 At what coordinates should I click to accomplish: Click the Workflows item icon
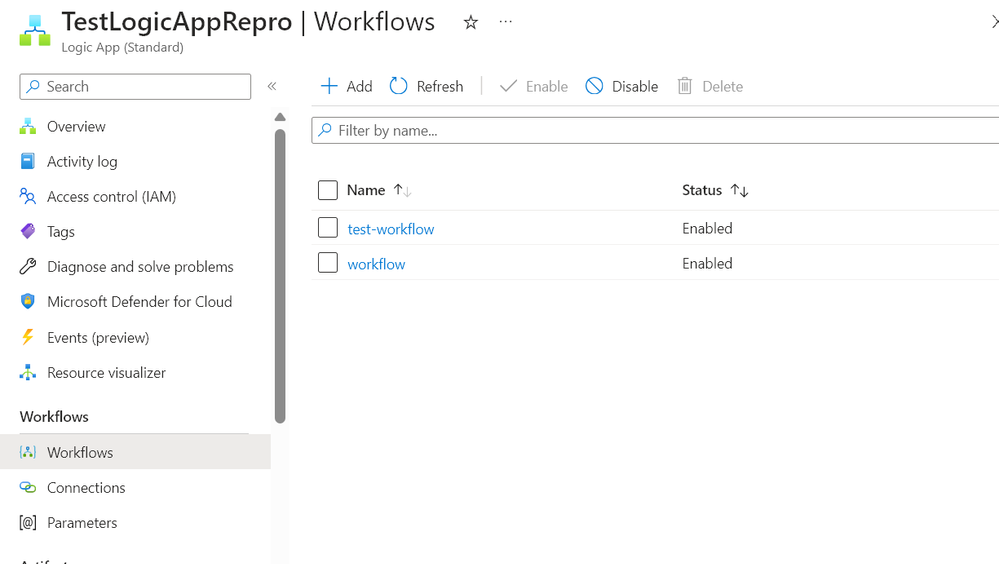(27, 452)
